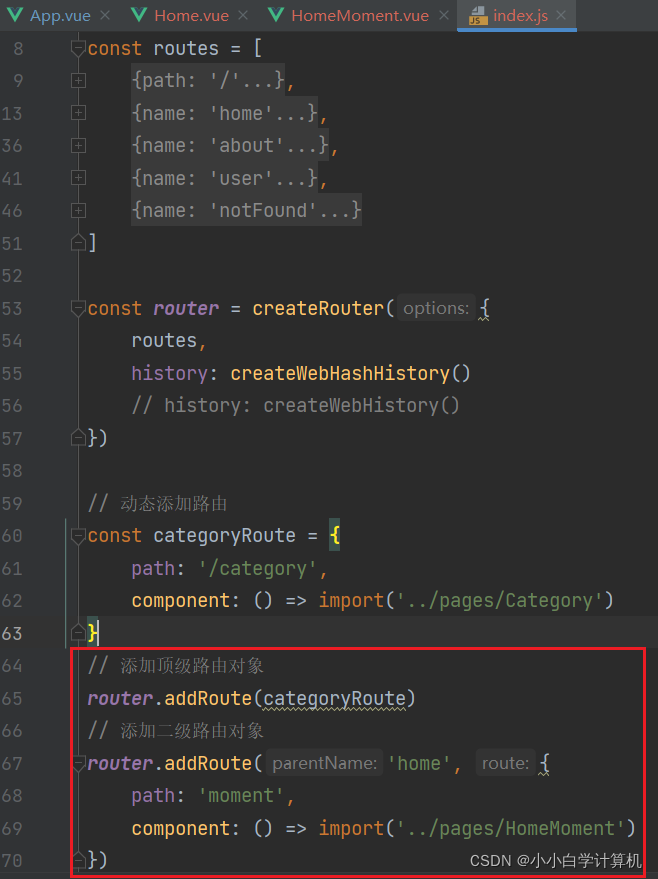Expand the folded 'about' route on line 36
658x879 pixels.
click(x=78, y=146)
